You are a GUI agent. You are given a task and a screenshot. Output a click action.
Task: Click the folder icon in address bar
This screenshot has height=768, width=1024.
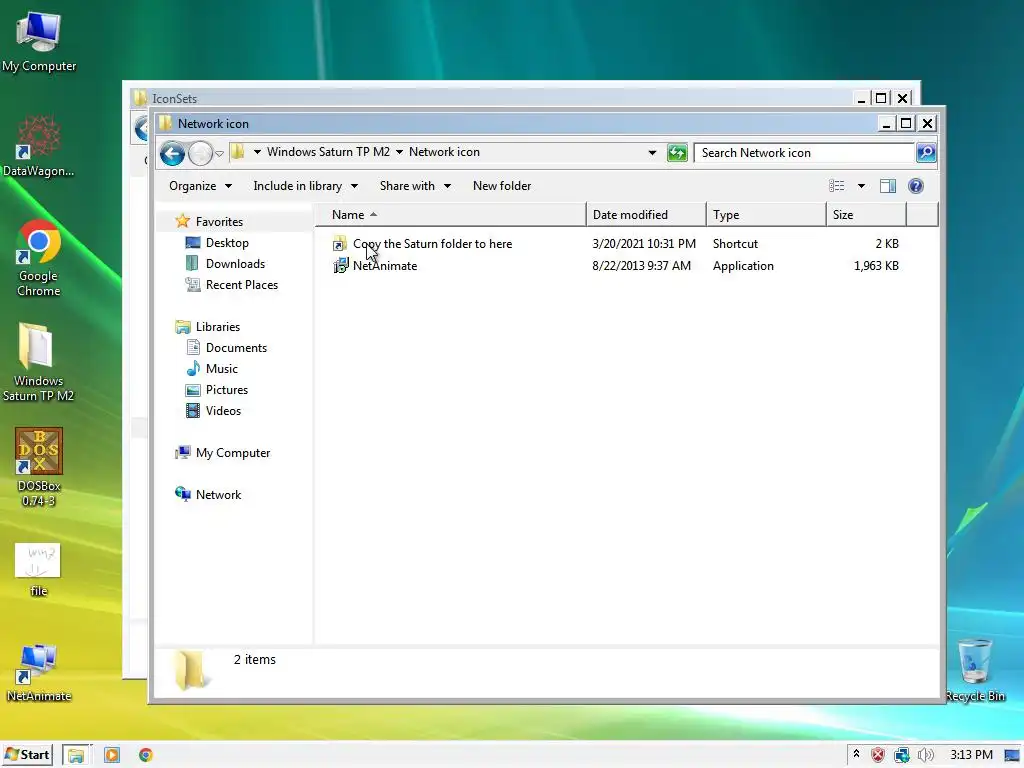point(238,152)
